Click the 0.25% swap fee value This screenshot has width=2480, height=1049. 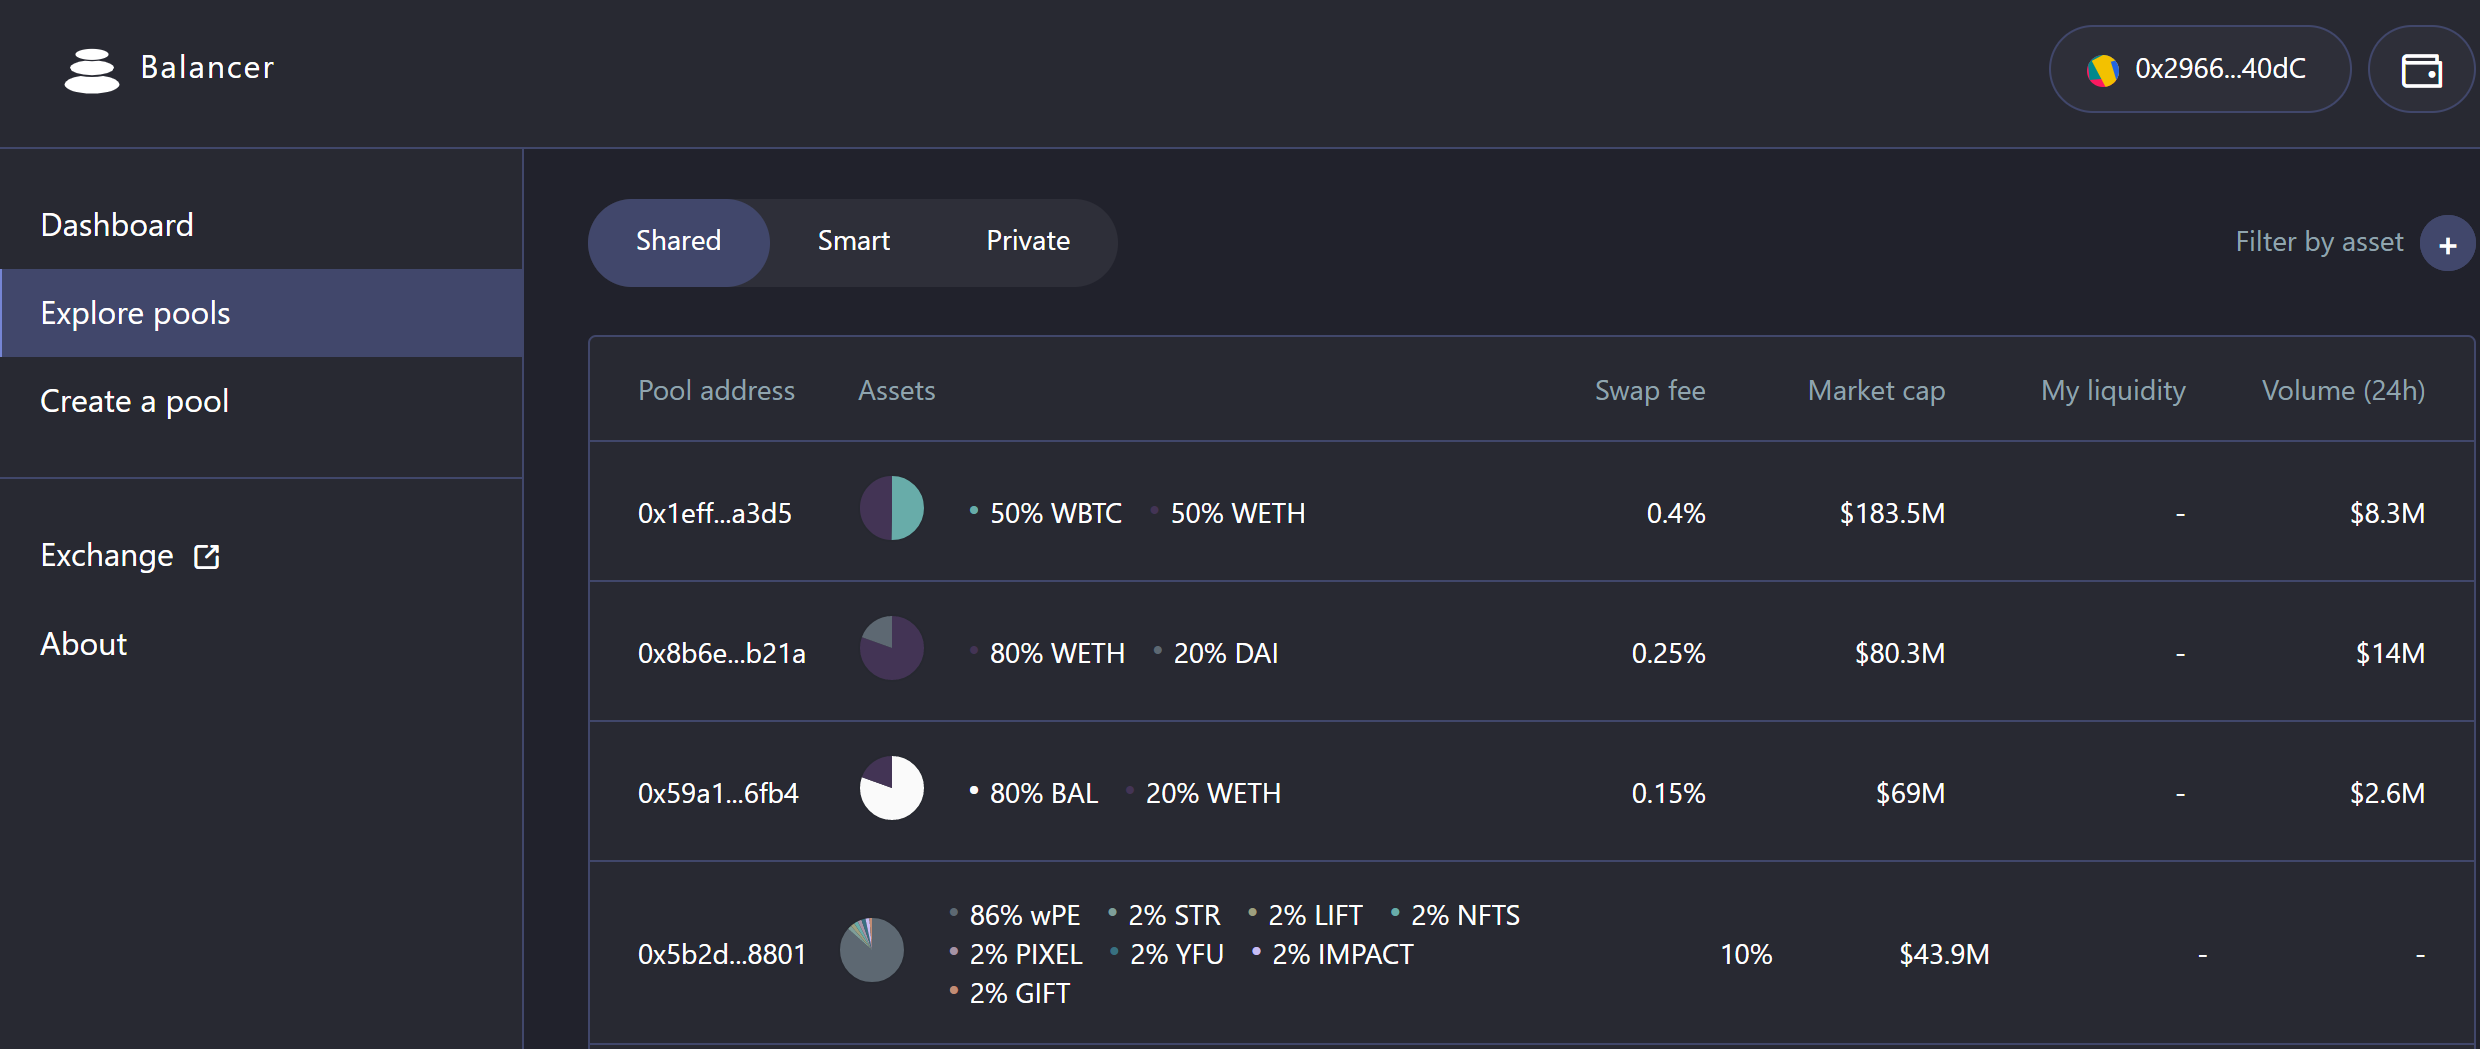point(1669,653)
